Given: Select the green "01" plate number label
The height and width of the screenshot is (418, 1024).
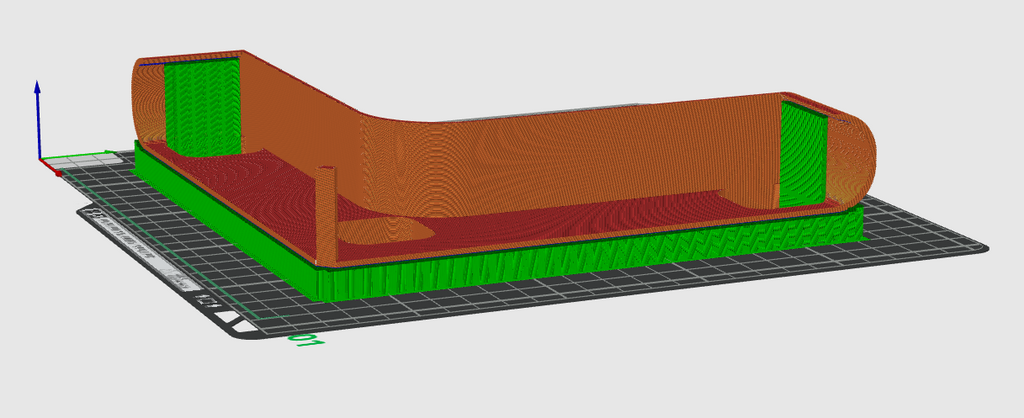Looking at the screenshot, I should click(307, 340).
